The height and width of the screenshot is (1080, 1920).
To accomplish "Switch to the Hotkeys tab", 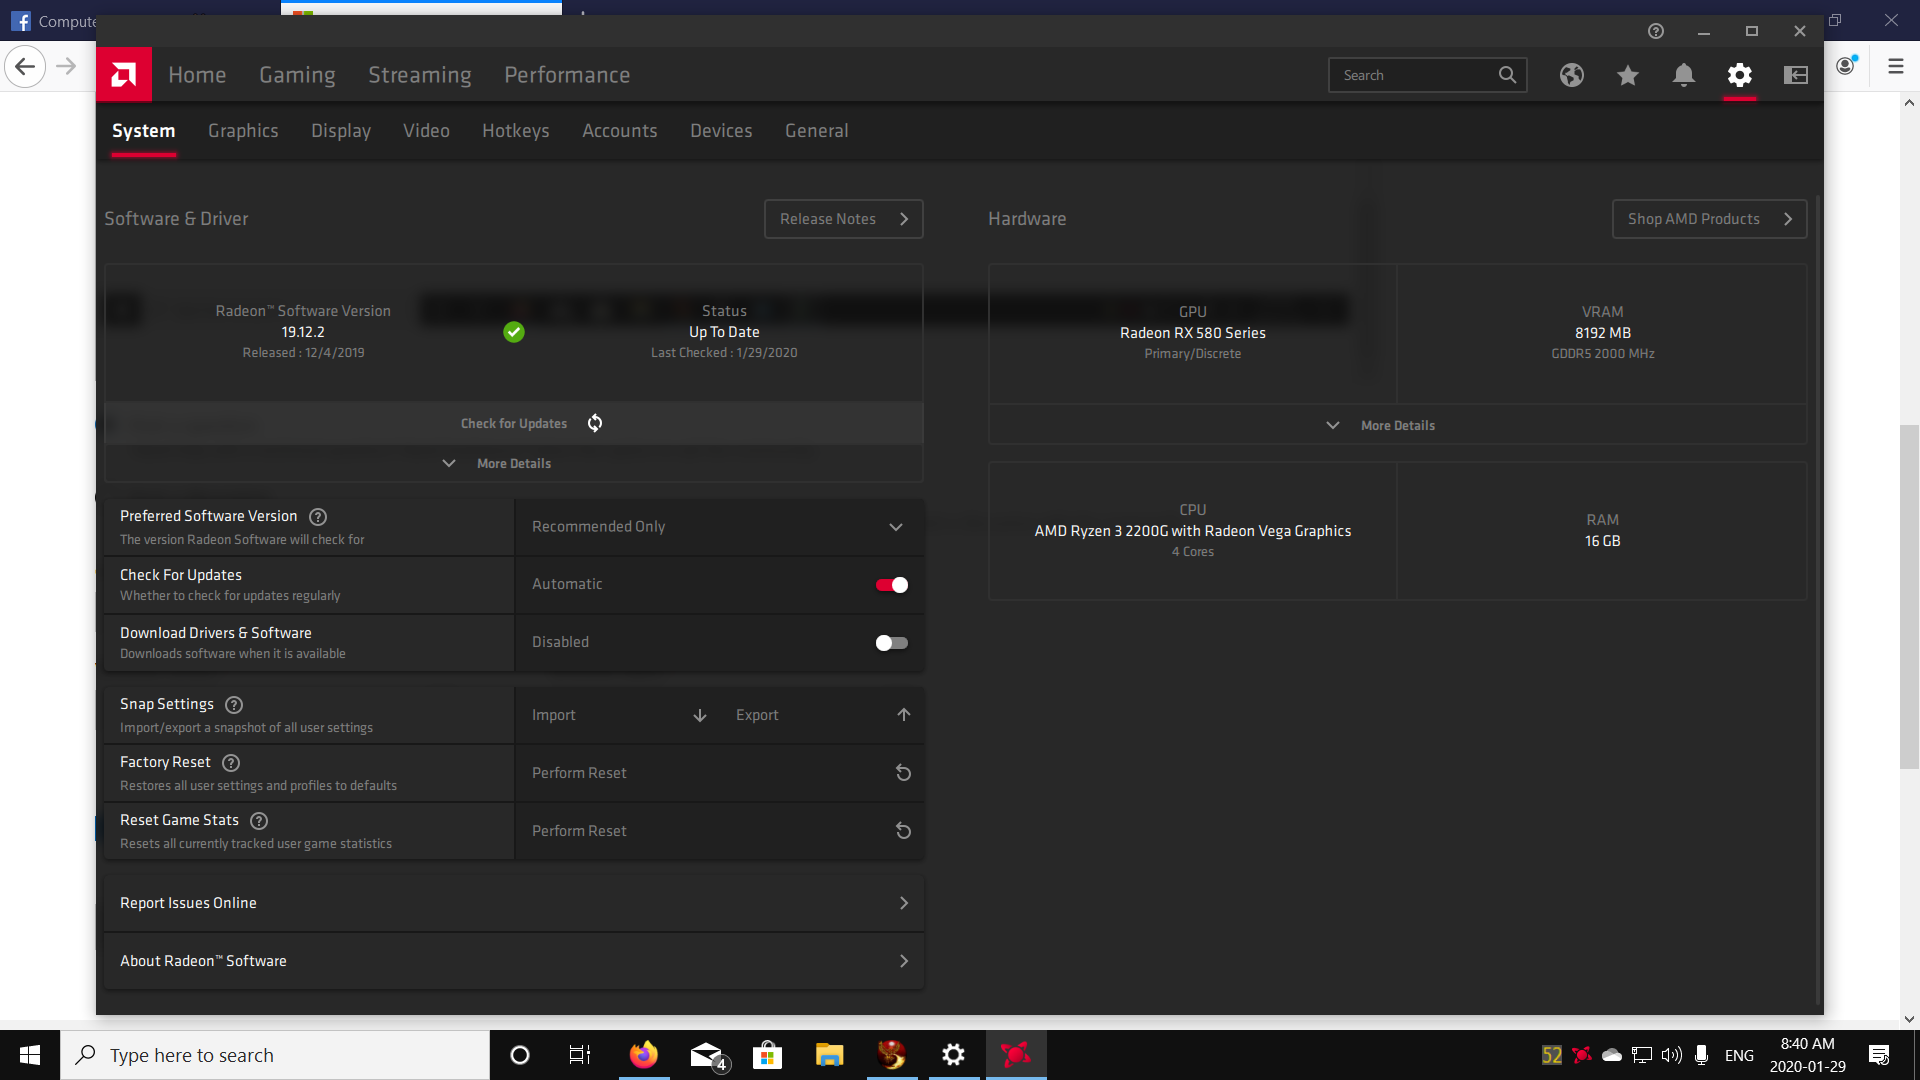I will pyautogui.click(x=516, y=131).
